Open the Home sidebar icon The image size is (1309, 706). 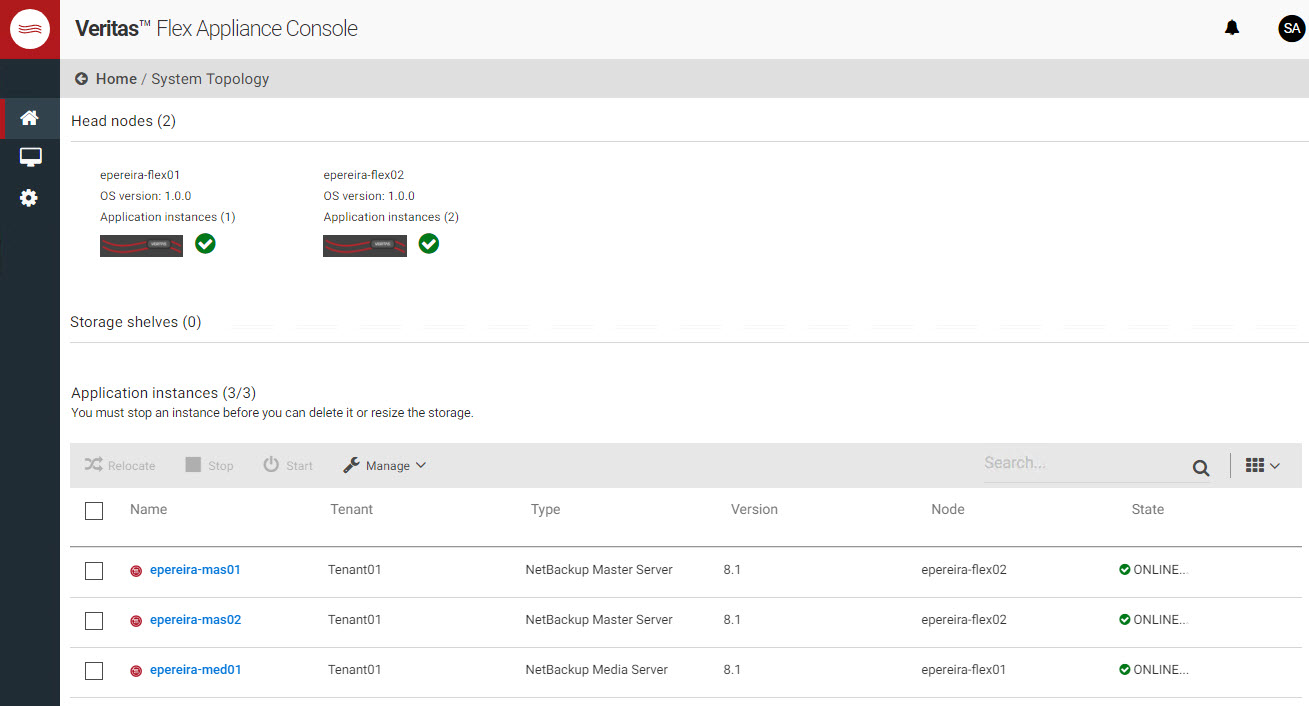pos(30,118)
